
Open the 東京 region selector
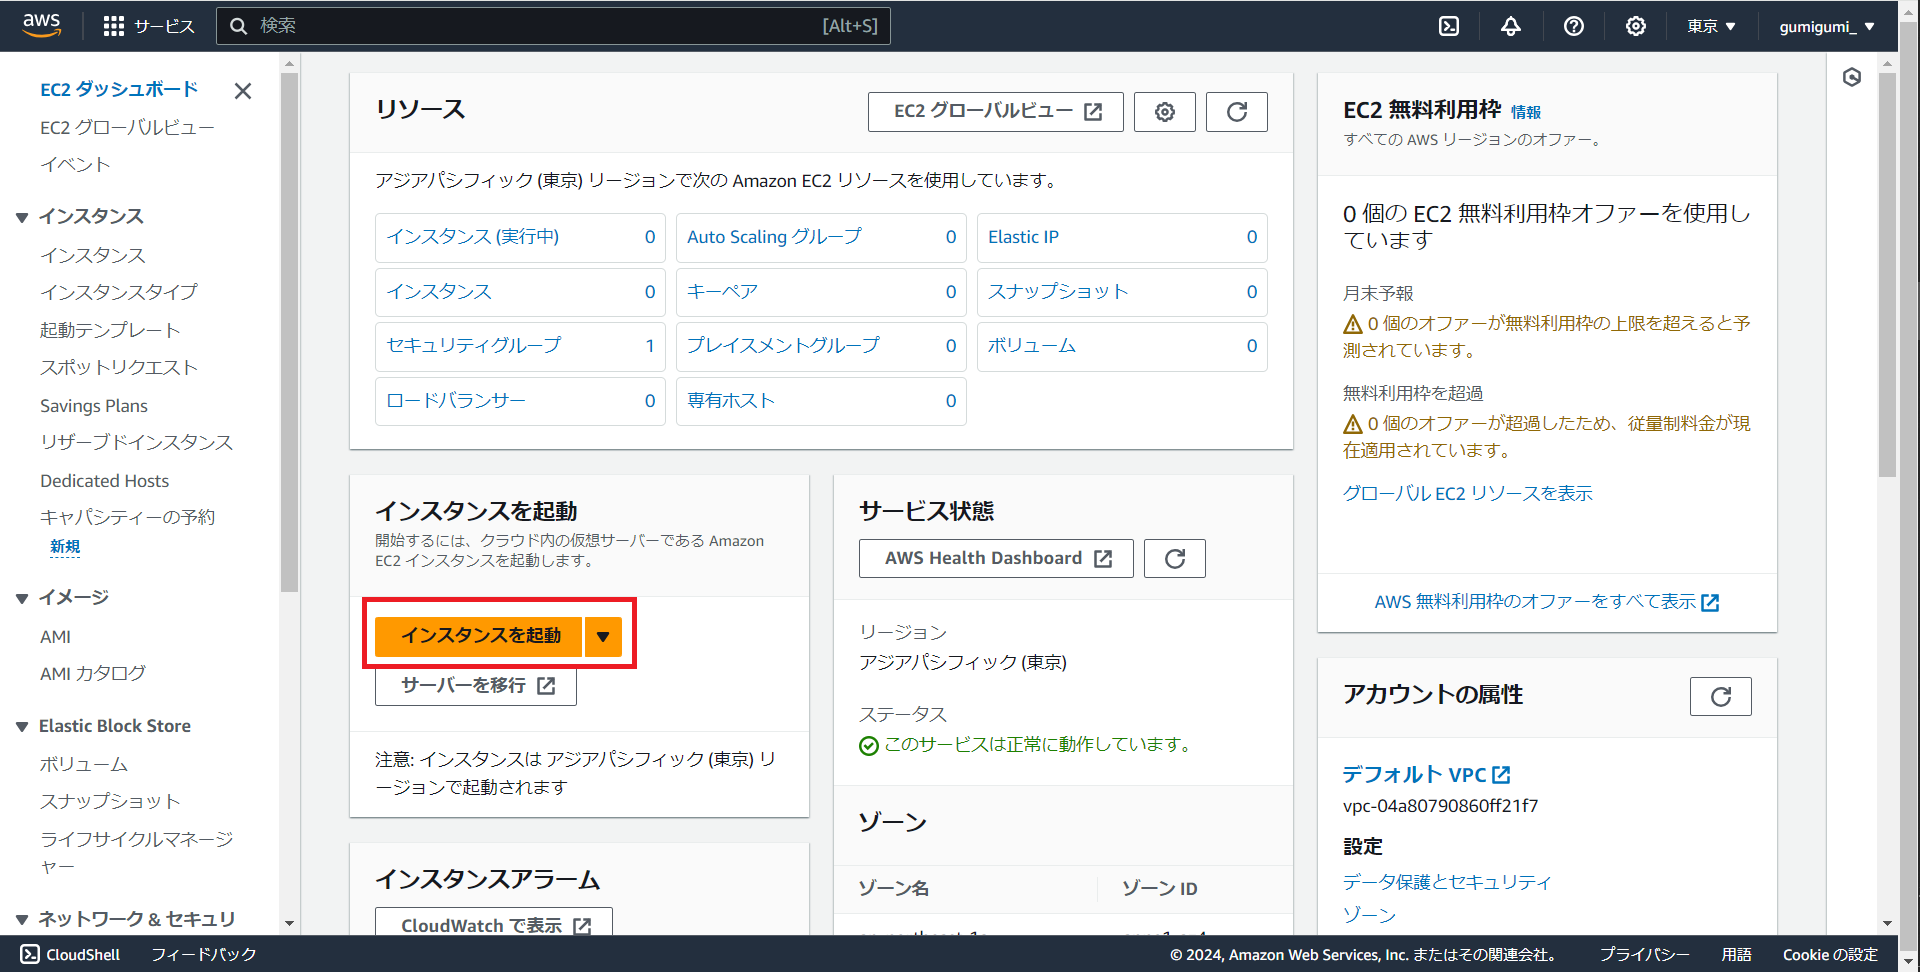click(1710, 26)
